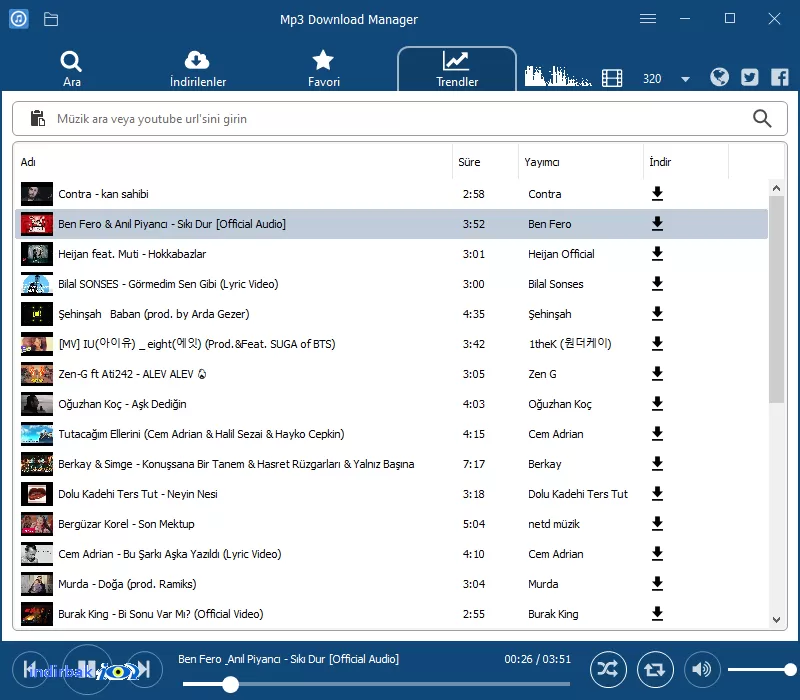Select Şehinşah Baban song title
The image size is (800, 700).
(x=154, y=314)
